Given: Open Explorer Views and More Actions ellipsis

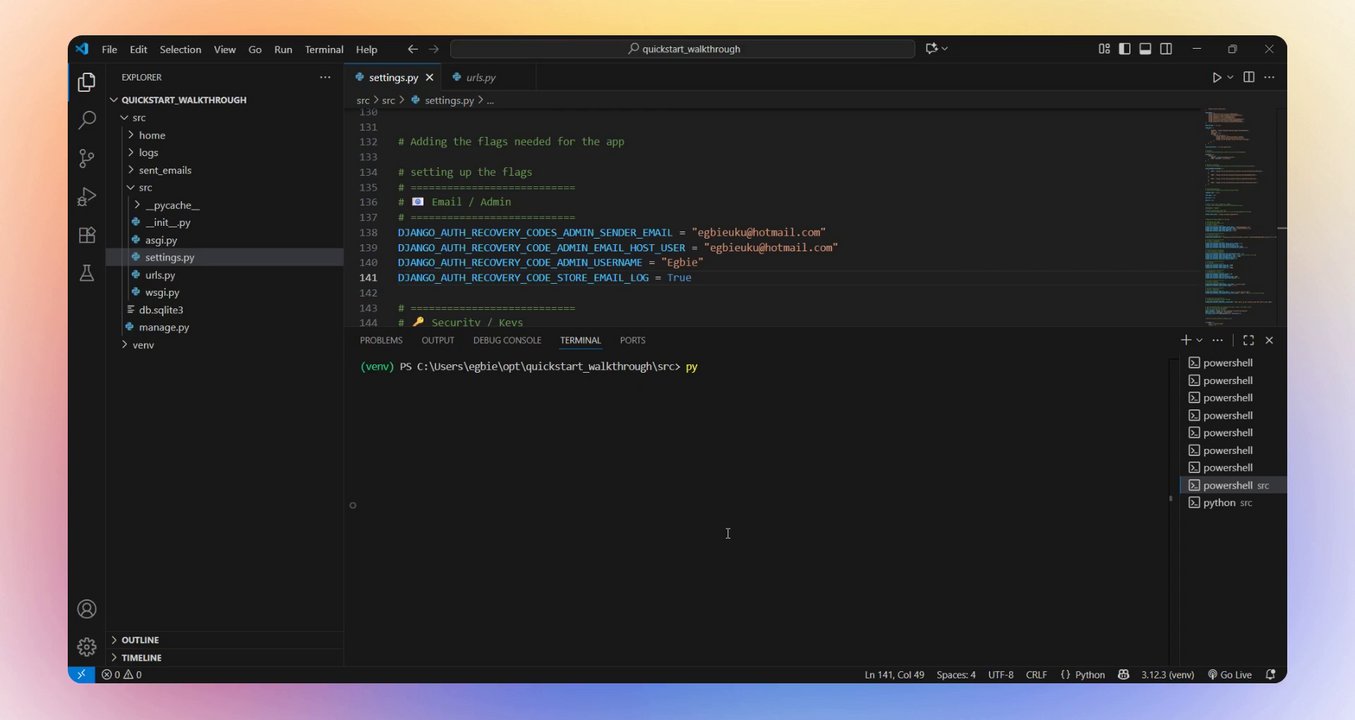Looking at the screenshot, I should [325, 77].
